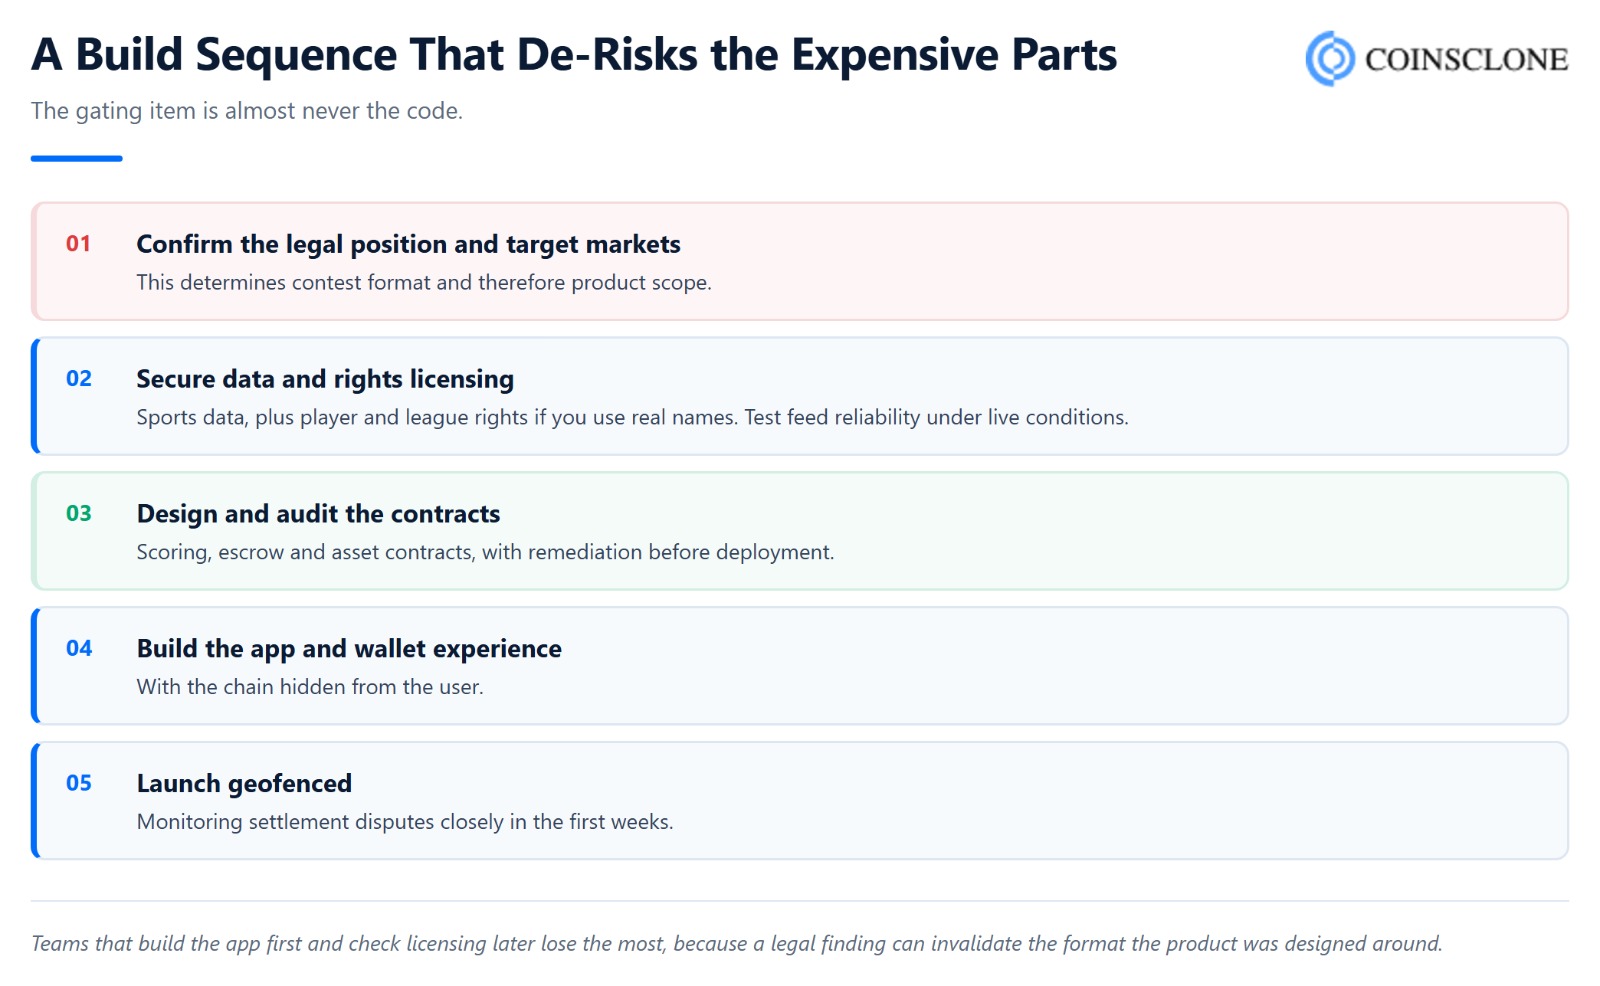The image size is (1600, 986).
Task: Click 'Monitoring settlement disputes closely' description
Action: coord(405,822)
